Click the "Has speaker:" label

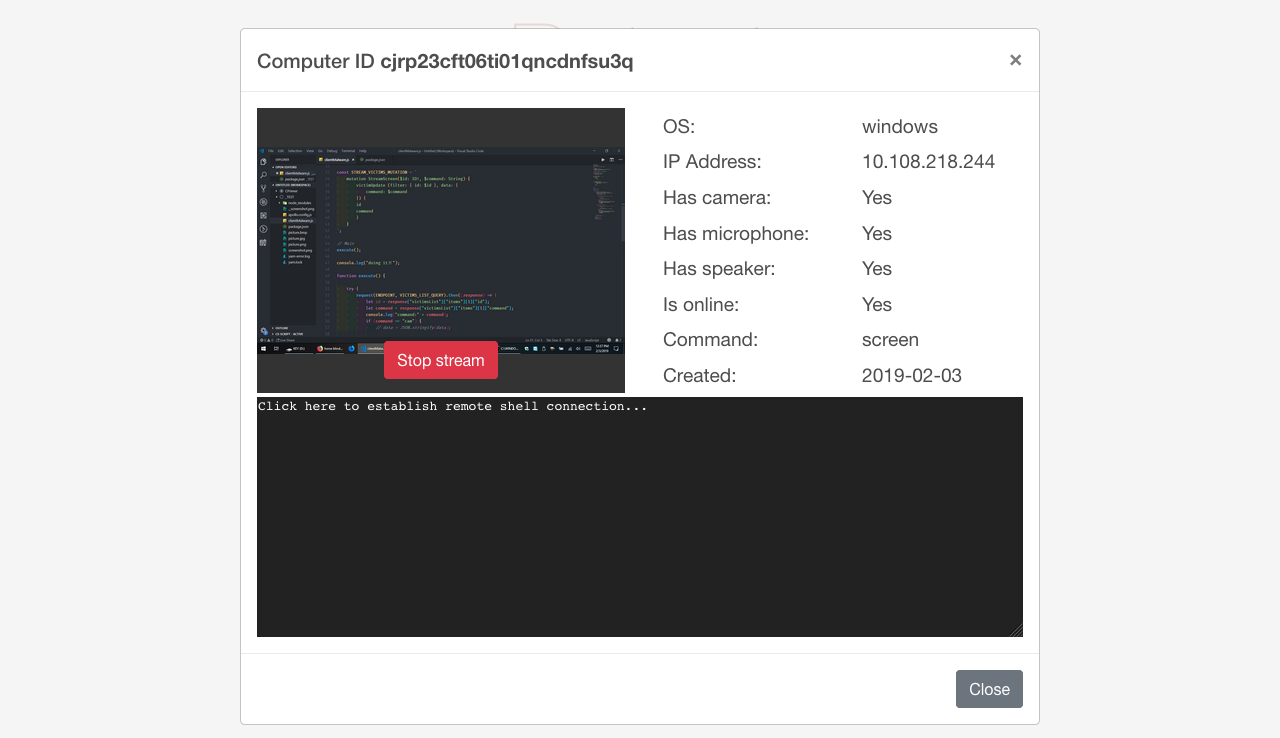tap(719, 269)
